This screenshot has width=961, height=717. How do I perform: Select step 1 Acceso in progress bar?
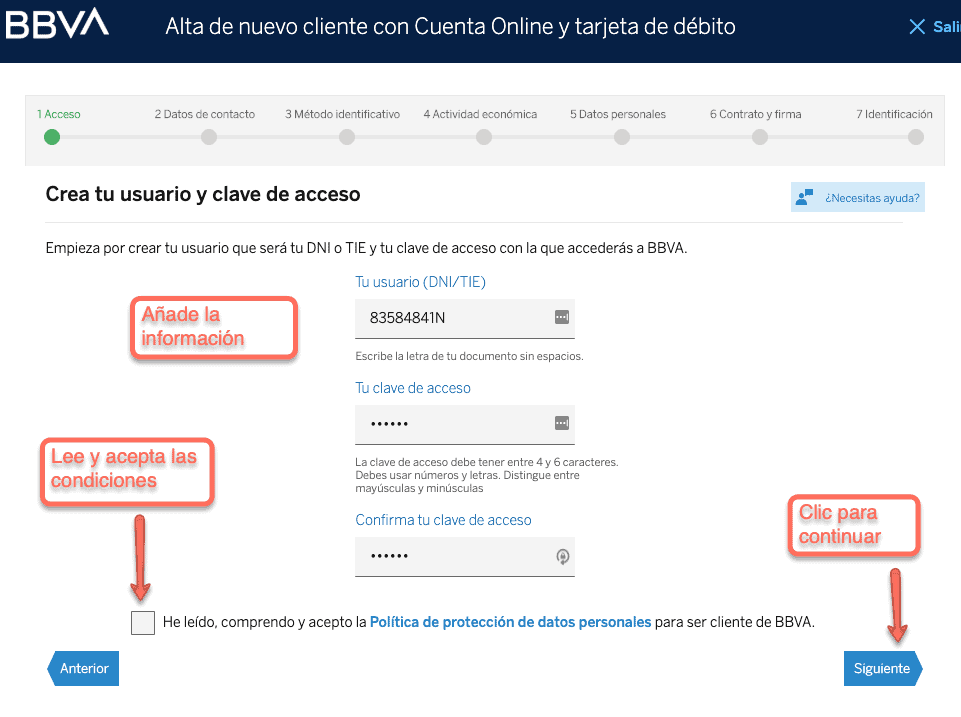59,114
